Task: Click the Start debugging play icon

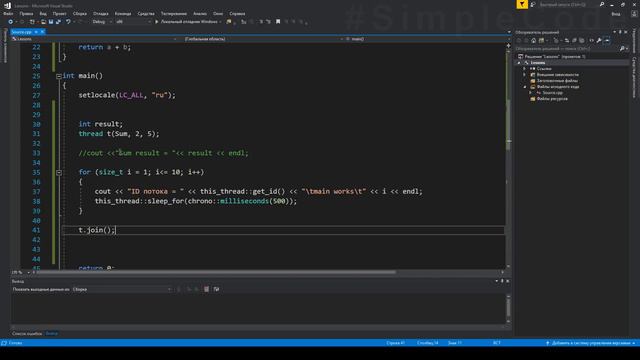Action: [156, 22]
